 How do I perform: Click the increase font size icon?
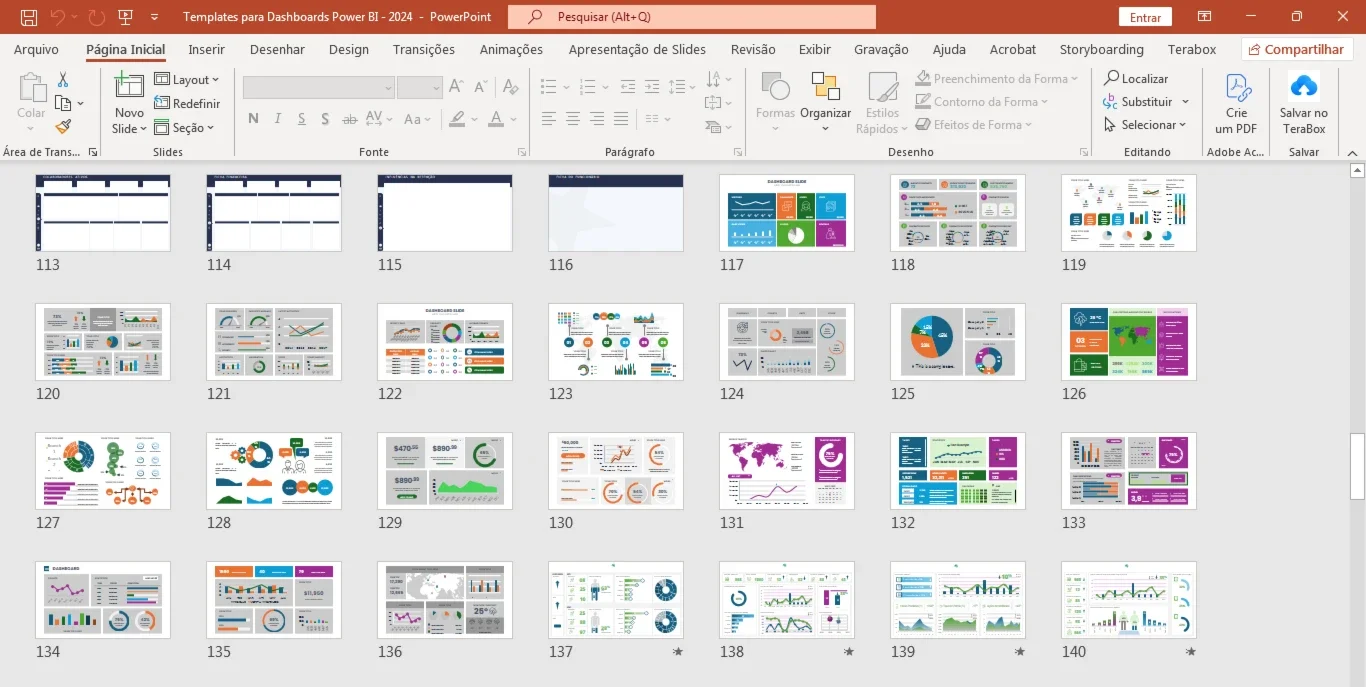tap(456, 87)
